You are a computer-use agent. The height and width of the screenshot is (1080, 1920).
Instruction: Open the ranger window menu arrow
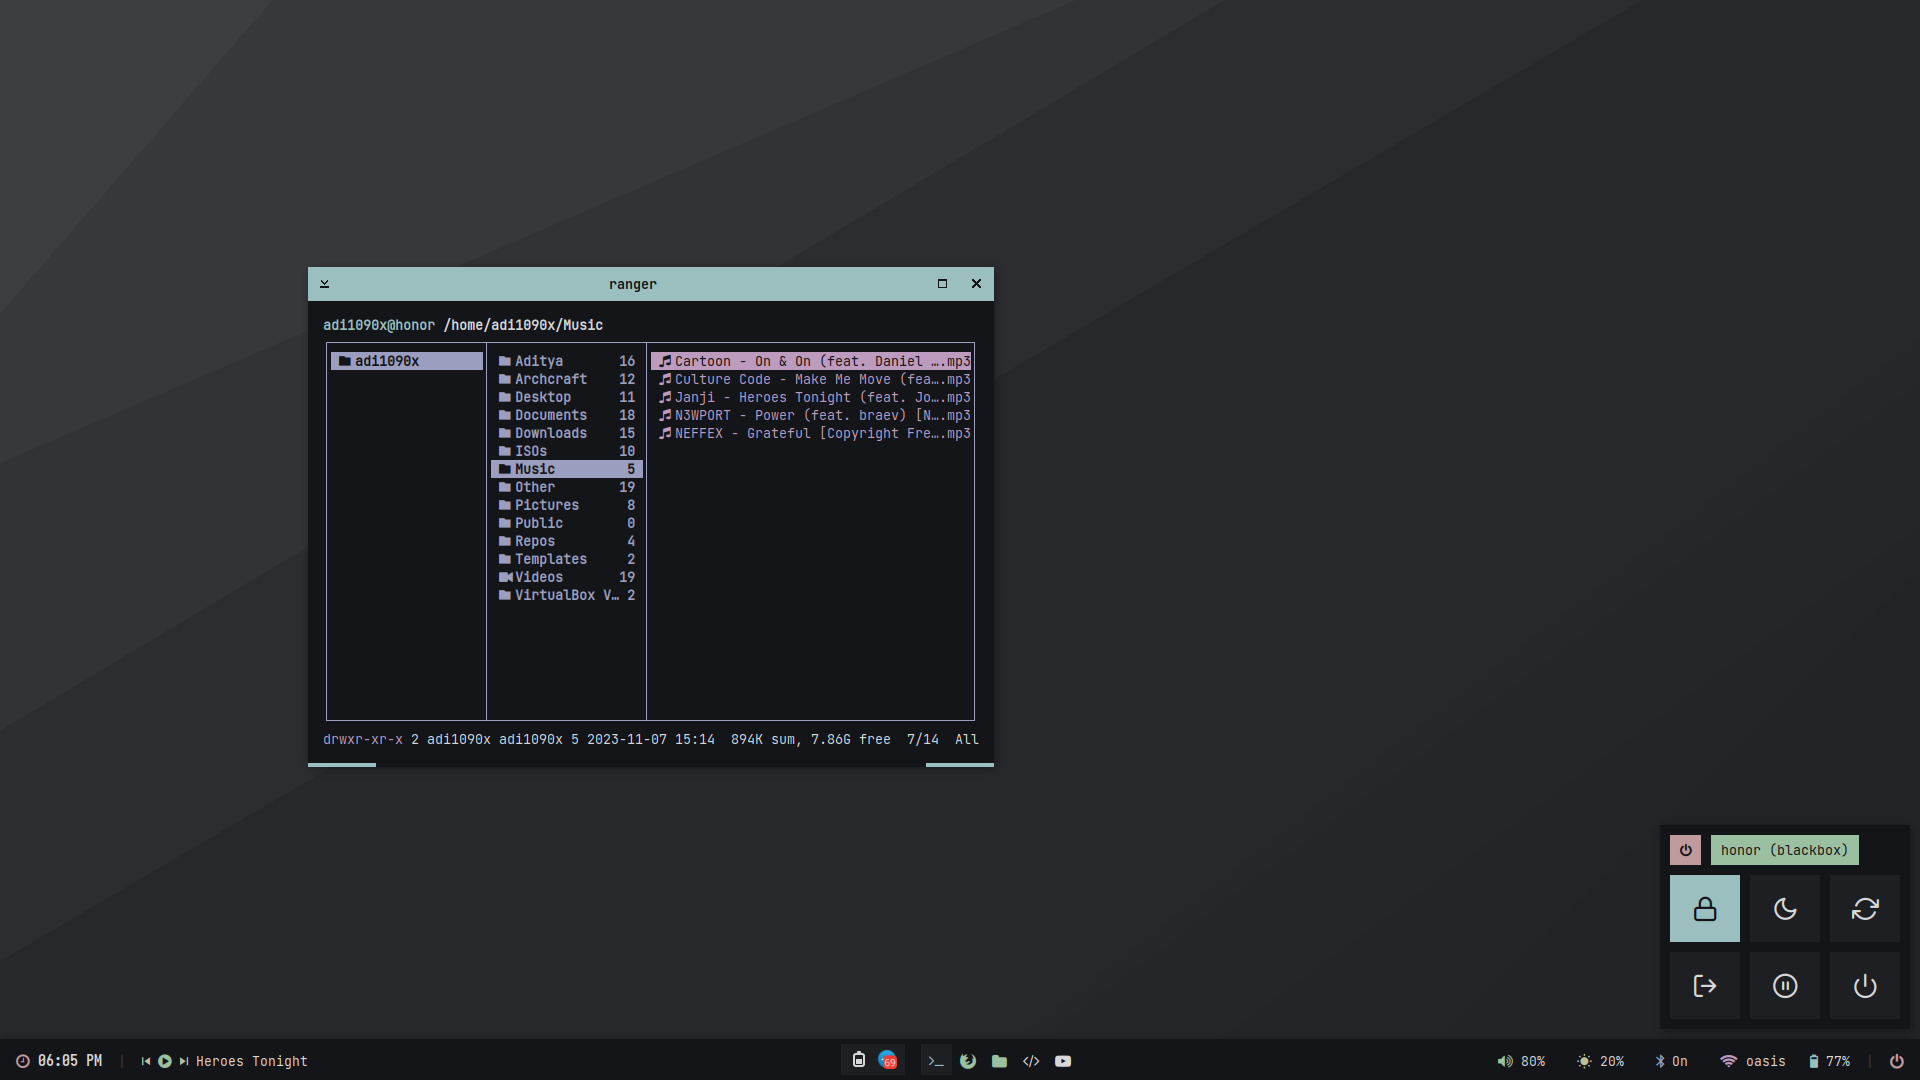(x=324, y=284)
